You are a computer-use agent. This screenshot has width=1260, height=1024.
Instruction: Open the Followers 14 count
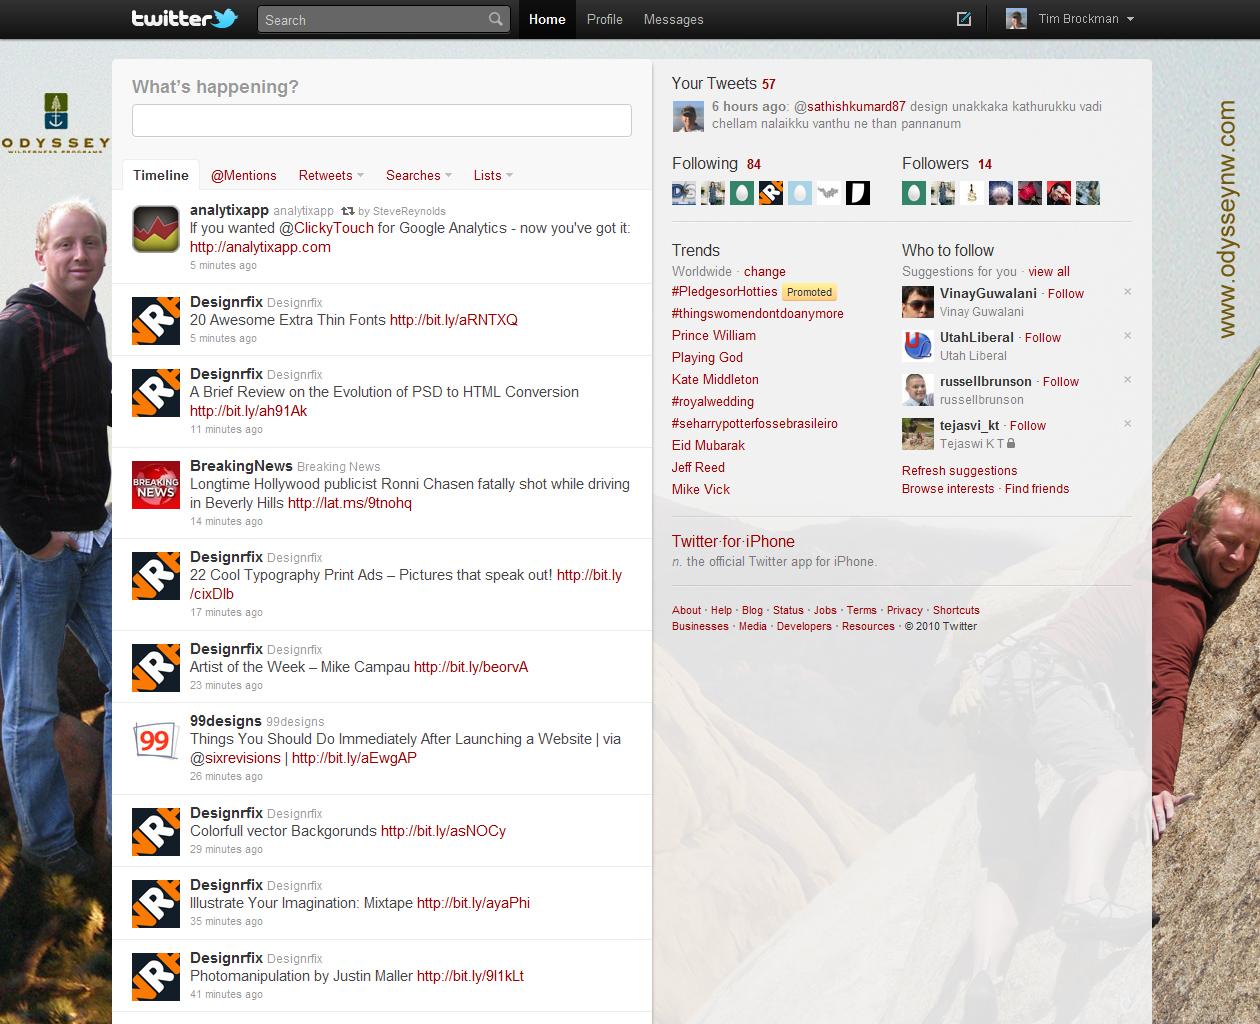click(985, 164)
